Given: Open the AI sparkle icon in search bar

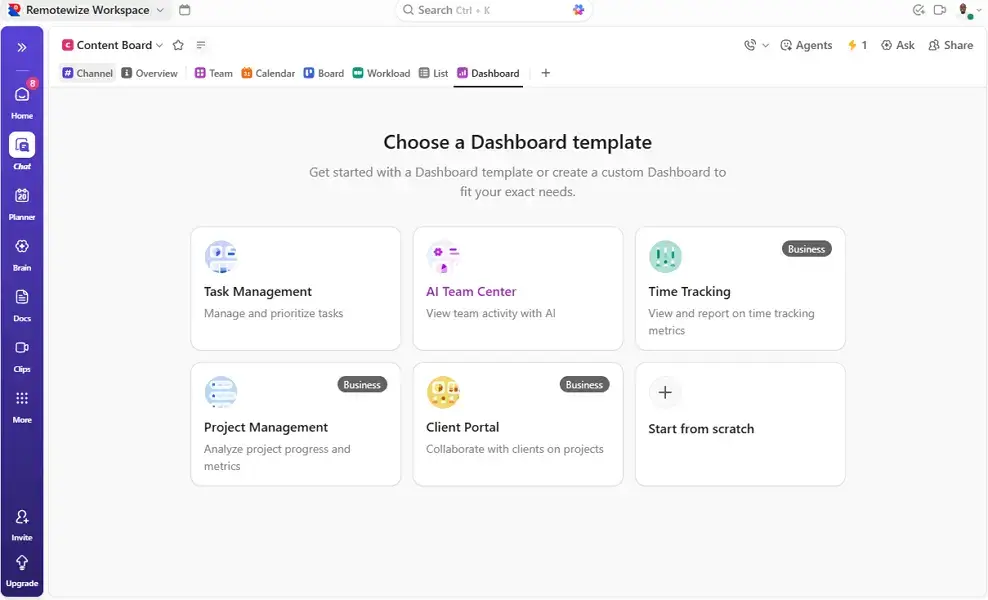Looking at the screenshot, I should [578, 9].
